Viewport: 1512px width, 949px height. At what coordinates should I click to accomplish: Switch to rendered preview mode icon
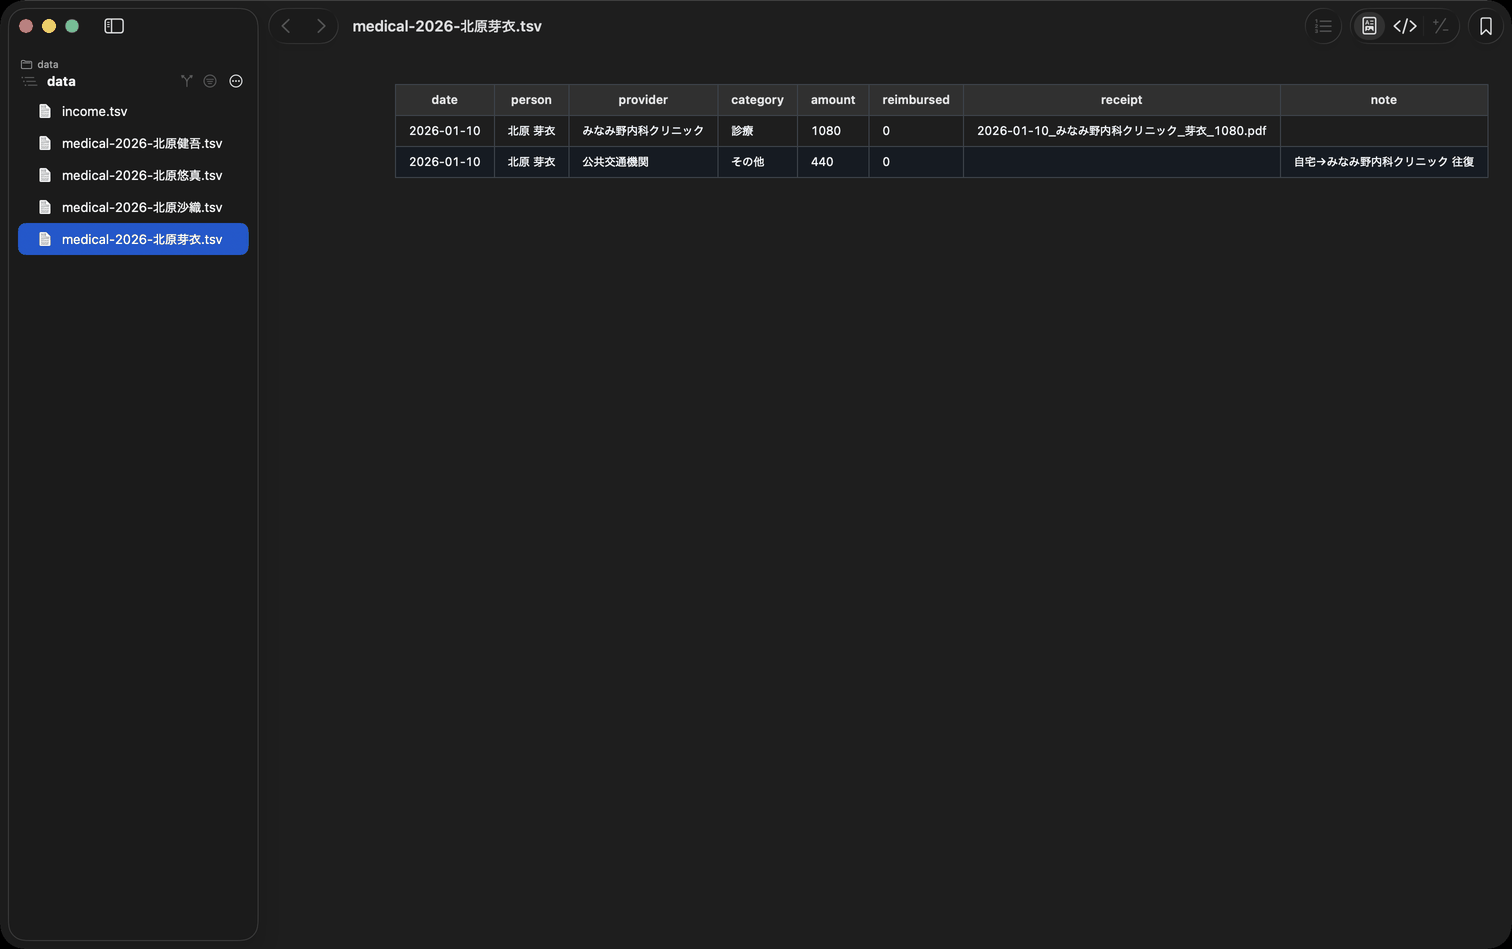[x=1370, y=26]
